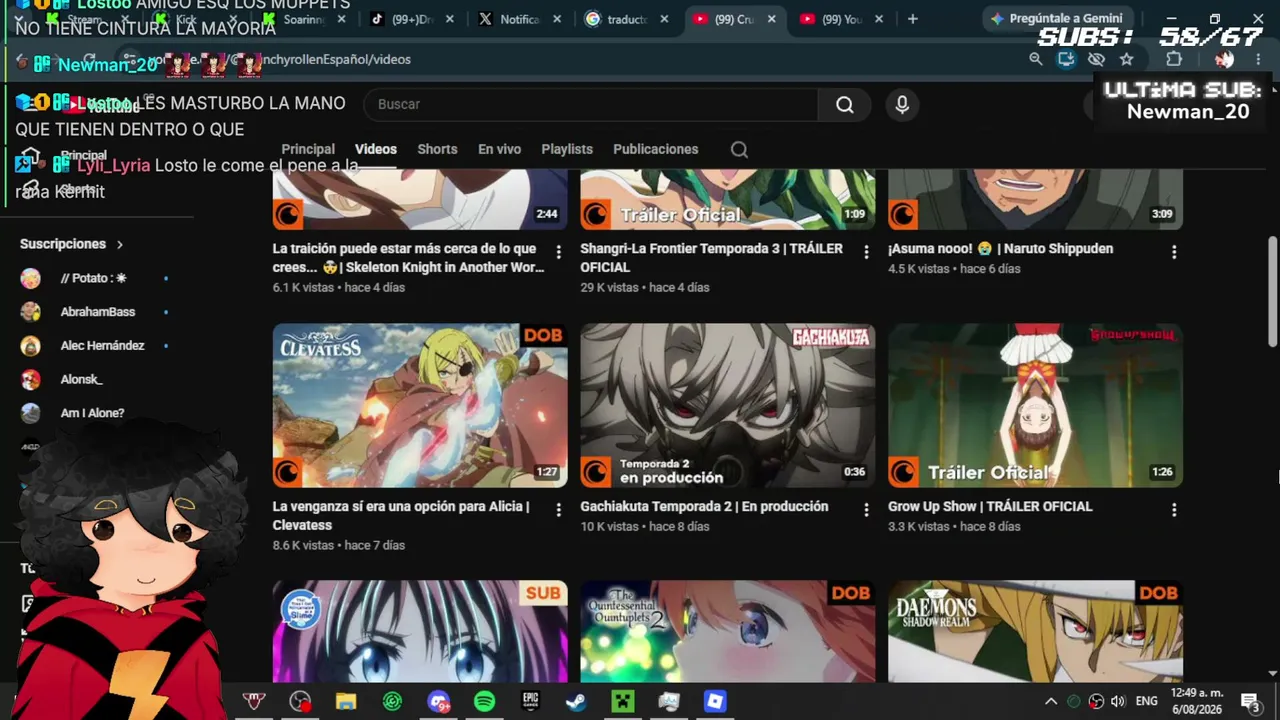Play the Grow Up Show thumbnail
This screenshot has height=720, width=1280.
(1035, 405)
